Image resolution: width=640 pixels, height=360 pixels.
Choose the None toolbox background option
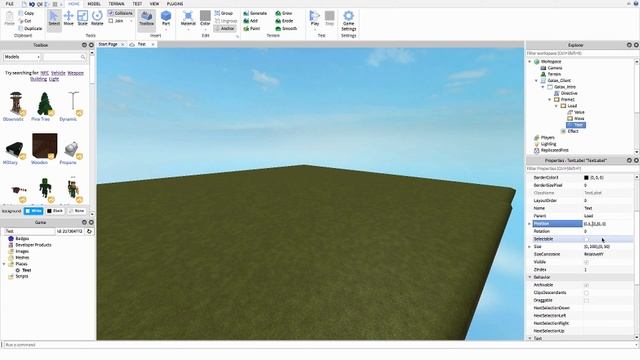(x=76, y=211)
